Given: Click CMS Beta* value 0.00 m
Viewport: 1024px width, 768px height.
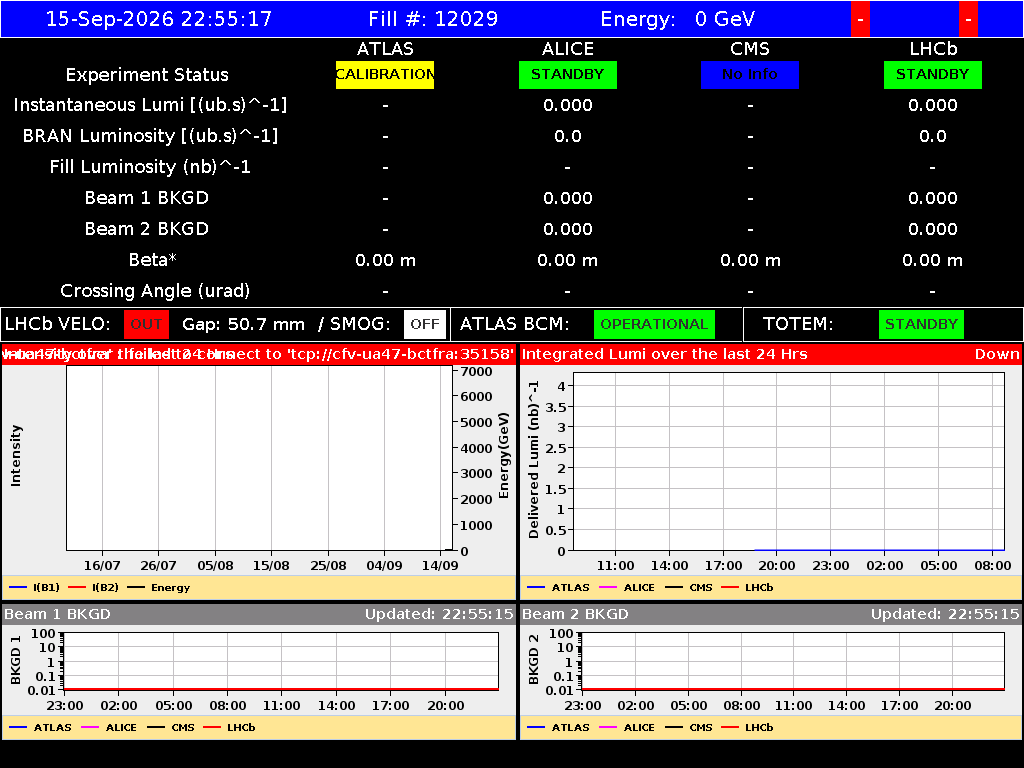Looking at the screenshot, I should (750, 260).
